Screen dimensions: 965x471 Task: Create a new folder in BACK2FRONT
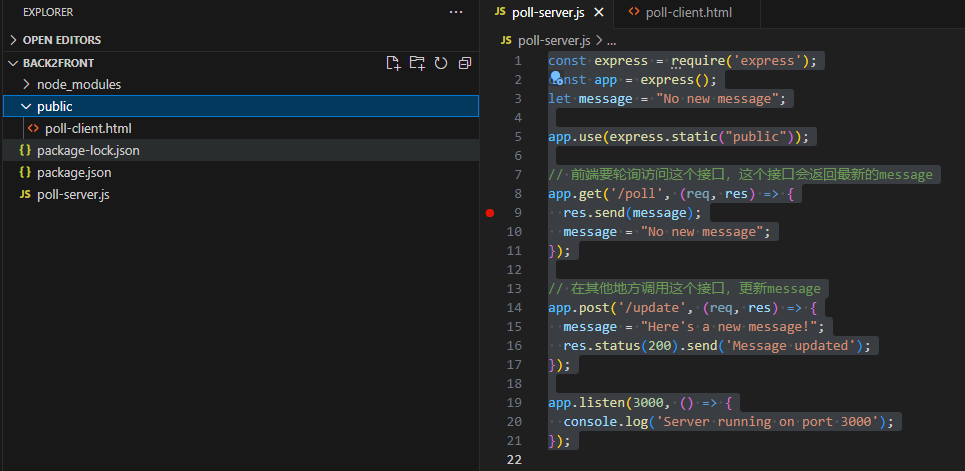point(417,63)
